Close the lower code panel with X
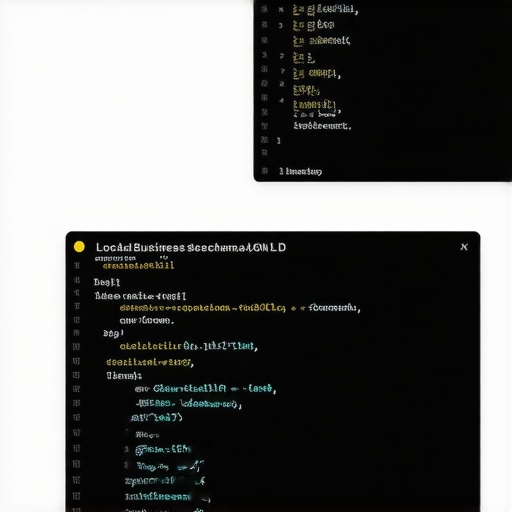Screen dimensions: 512x512 click(x=464, y=247)
